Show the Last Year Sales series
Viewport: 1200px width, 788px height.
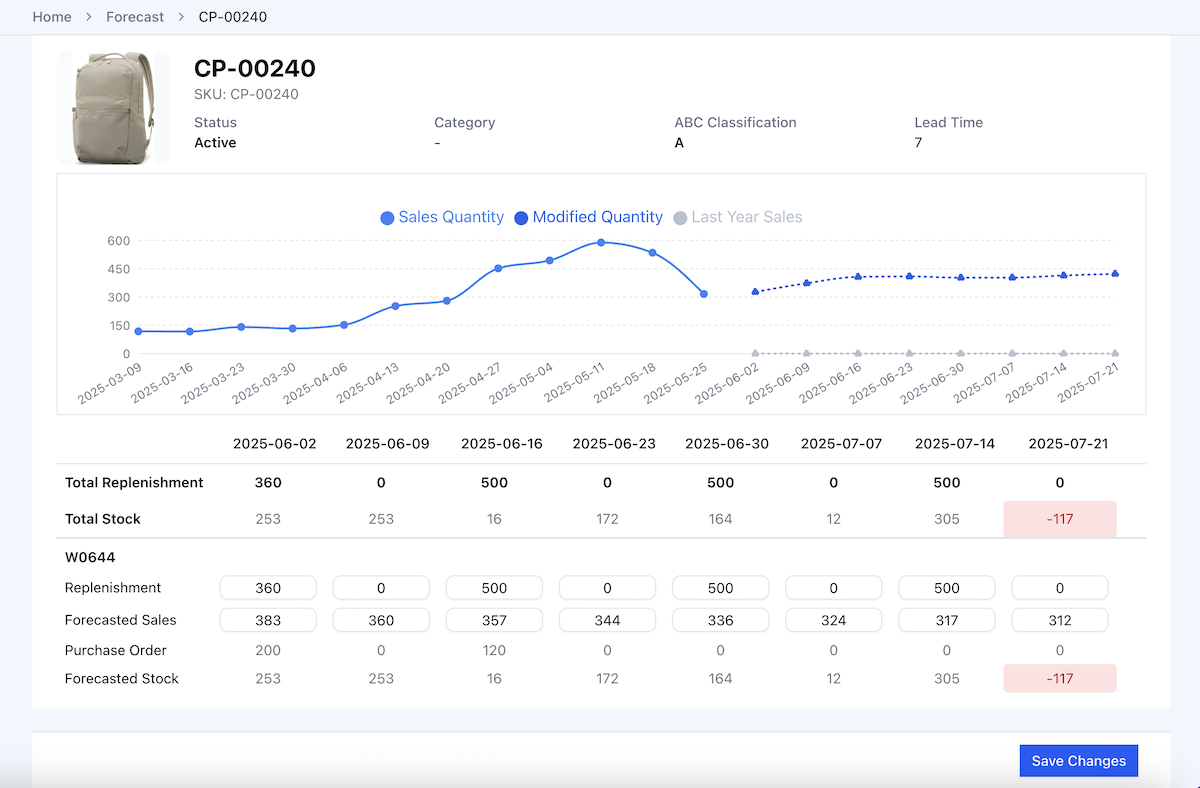(x=737, y=217)
